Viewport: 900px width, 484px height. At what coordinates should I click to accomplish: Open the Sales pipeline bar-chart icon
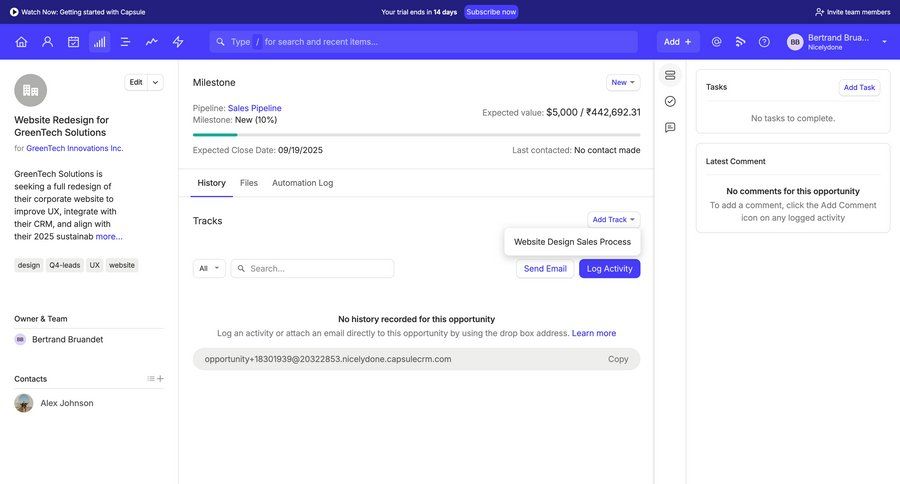click(99, 42)
